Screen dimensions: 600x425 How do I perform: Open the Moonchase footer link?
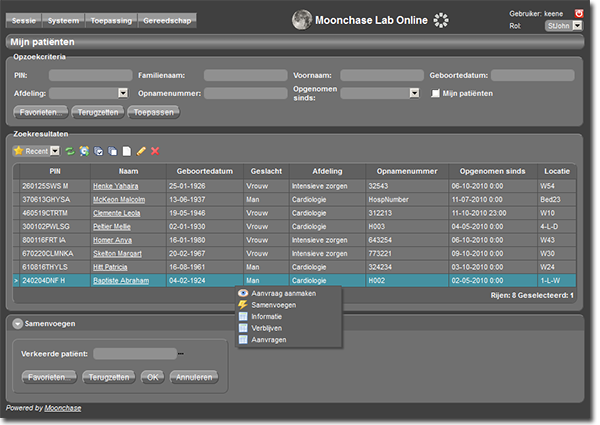tap(63, 408)
